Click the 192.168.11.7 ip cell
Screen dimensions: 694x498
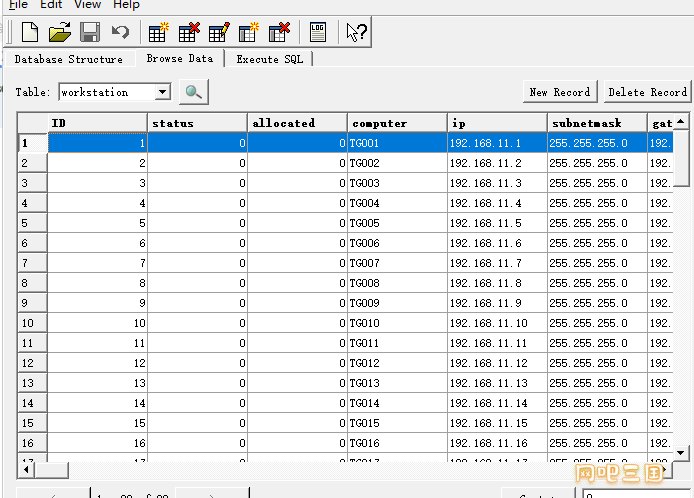(497, 263)
